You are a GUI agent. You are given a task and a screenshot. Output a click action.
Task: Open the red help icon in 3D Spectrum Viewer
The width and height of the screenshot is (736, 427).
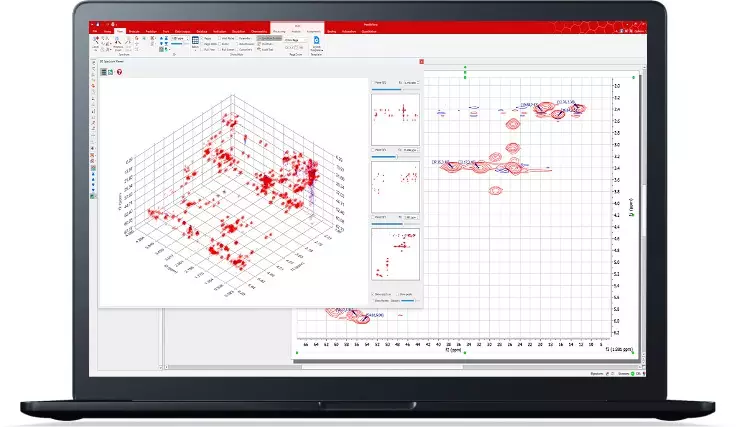pos(119,72)
